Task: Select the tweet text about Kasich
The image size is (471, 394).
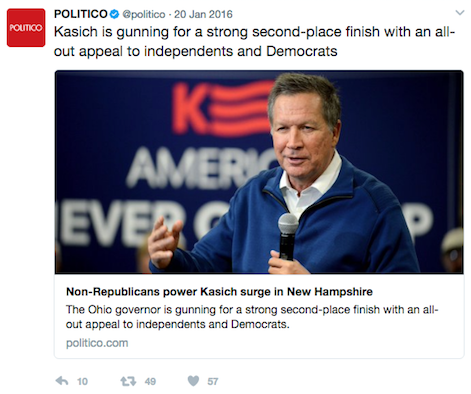Action: [254, 42]
